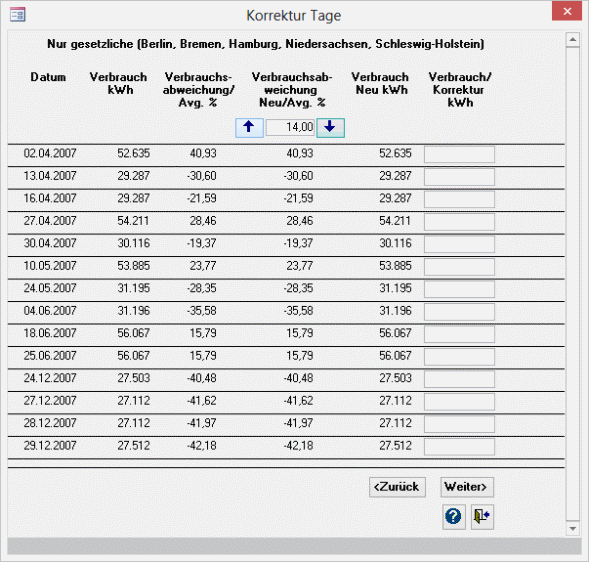Click correction field for 04.06.2007 row

[x=459, y=312]
